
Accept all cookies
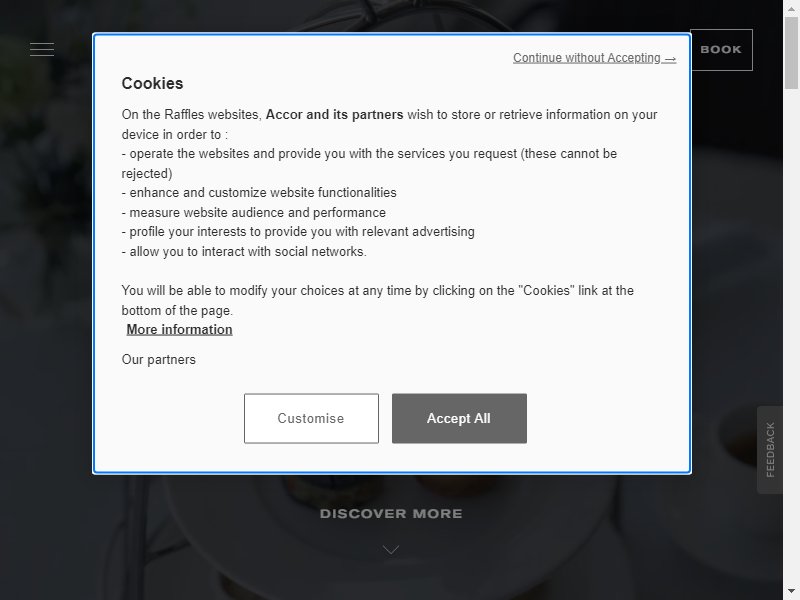coord(459,418)
